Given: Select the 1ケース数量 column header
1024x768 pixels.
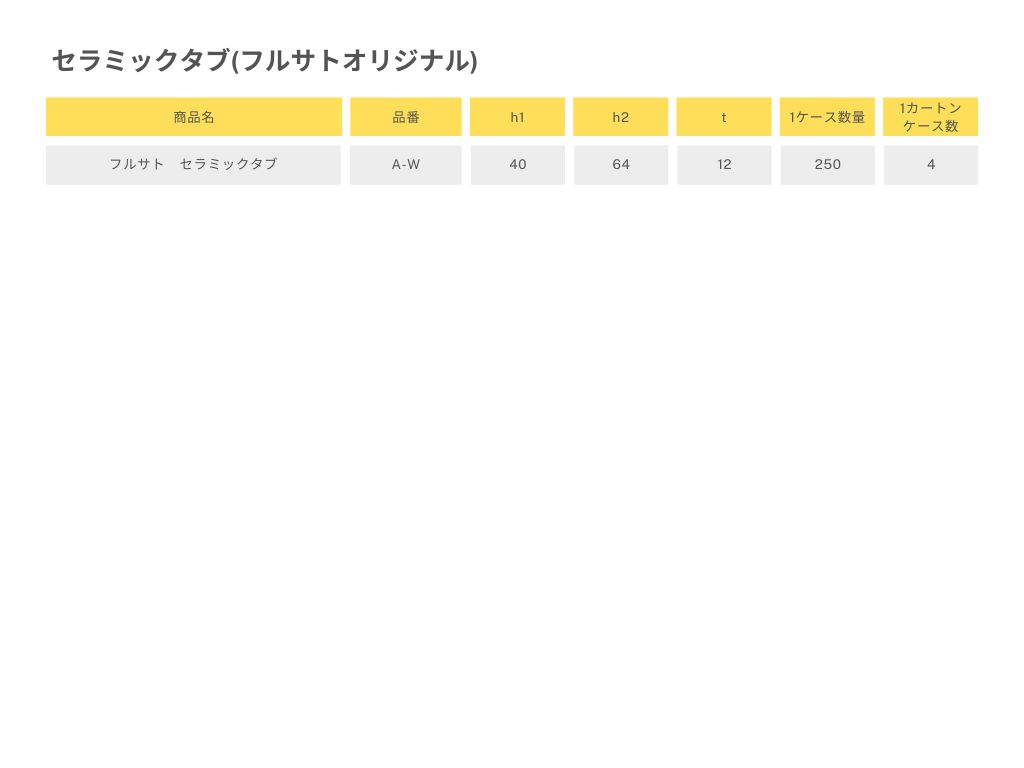Looking at the screenshot, I should pyautogui.click(x=827, y=117).
